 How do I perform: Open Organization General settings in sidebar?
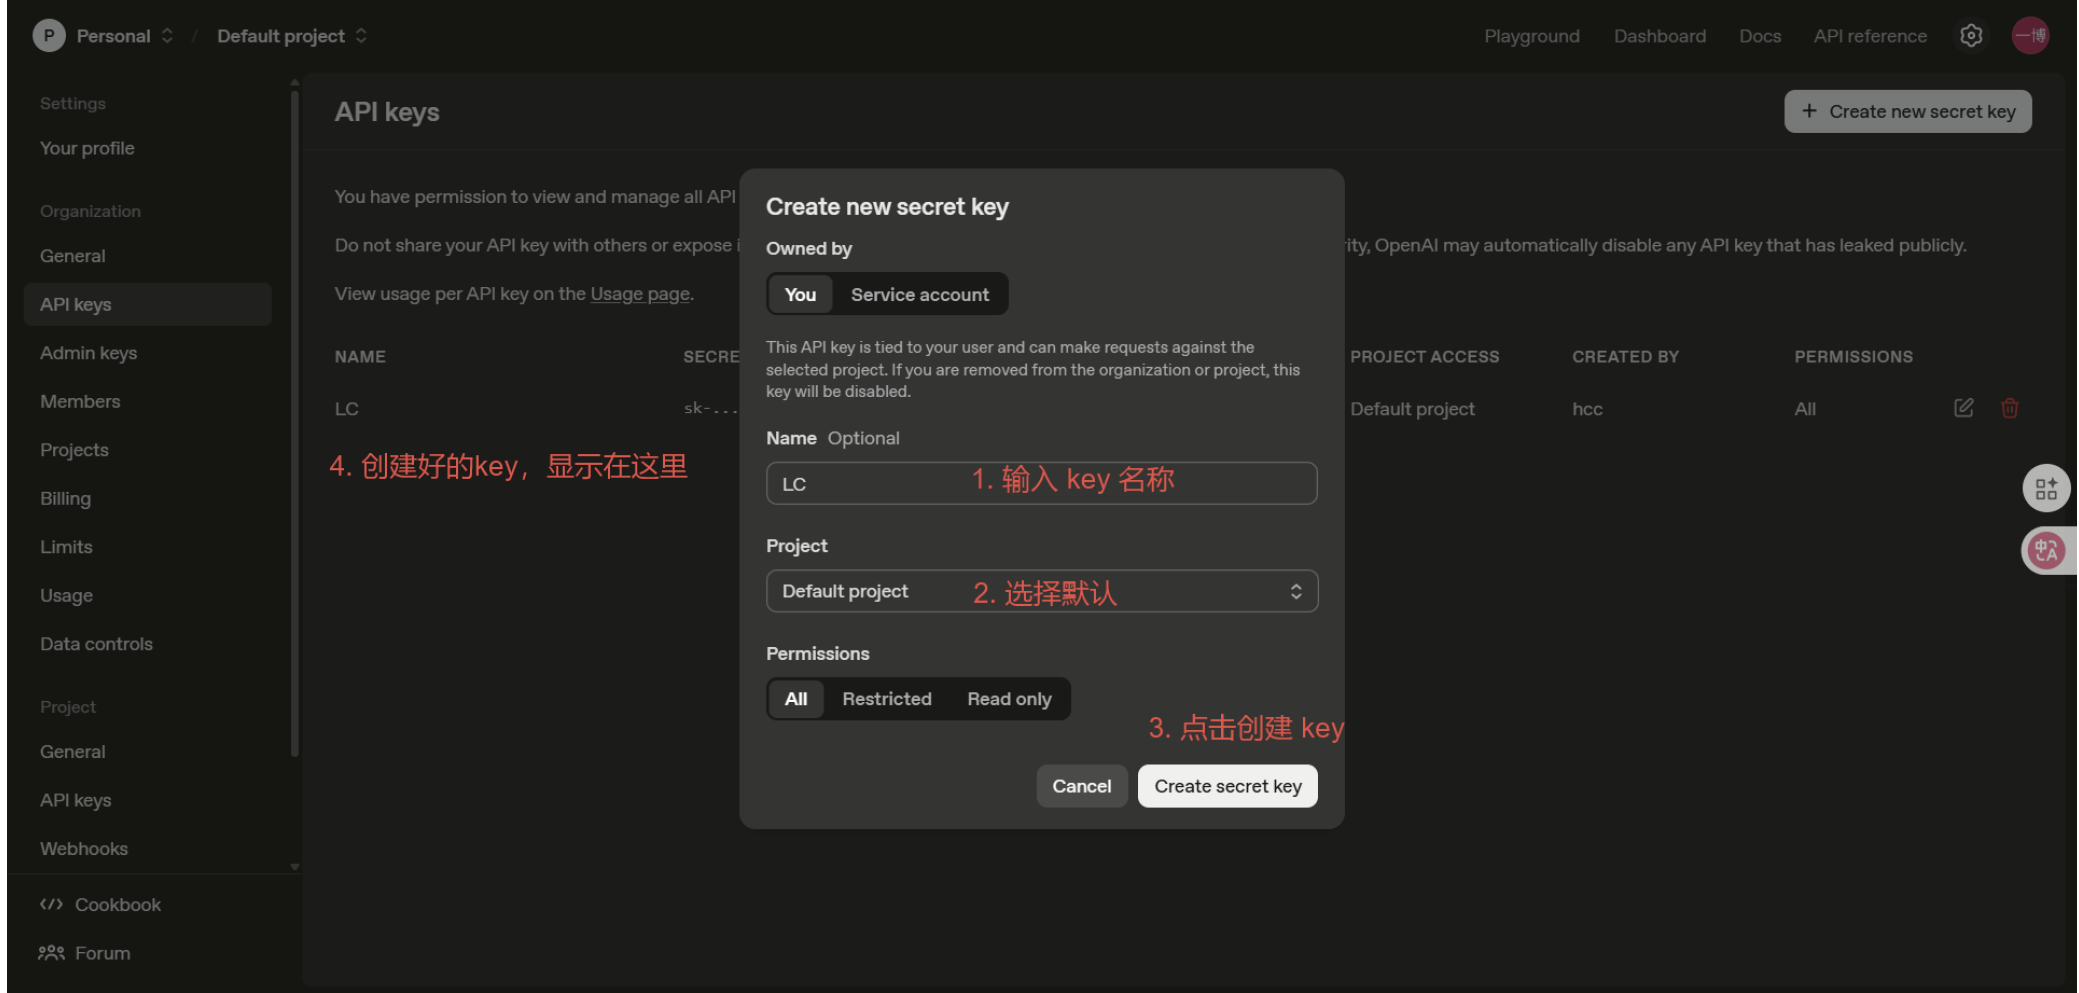tap(148, 256)
